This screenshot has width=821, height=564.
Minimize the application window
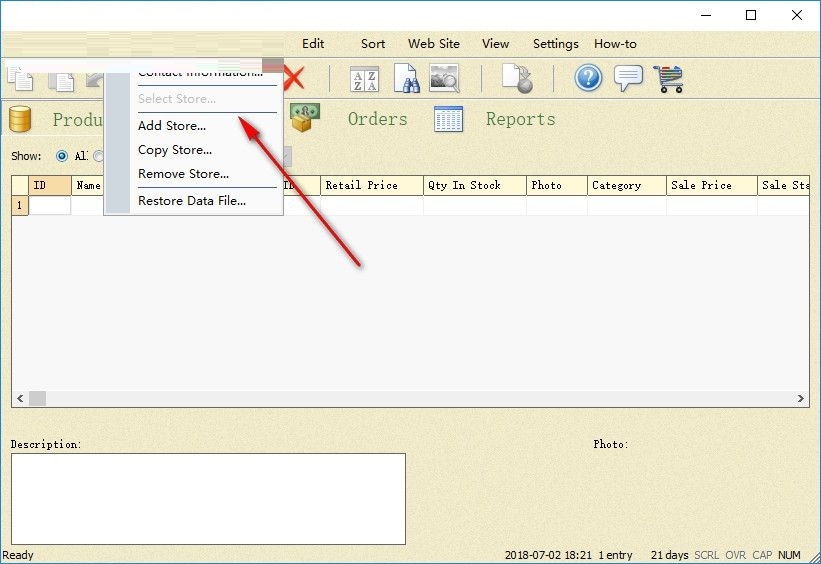pos(706,15)
